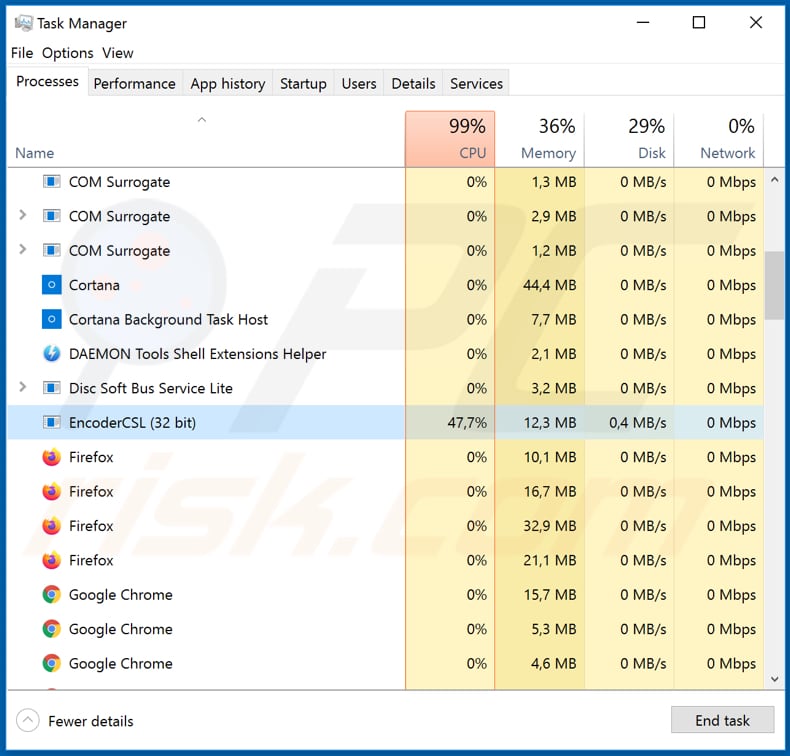Click the icon of COM Surrogate using 1,2 MB
This screenshot has width=790, height=756.
pyautogui.click(x=51, y=250)
